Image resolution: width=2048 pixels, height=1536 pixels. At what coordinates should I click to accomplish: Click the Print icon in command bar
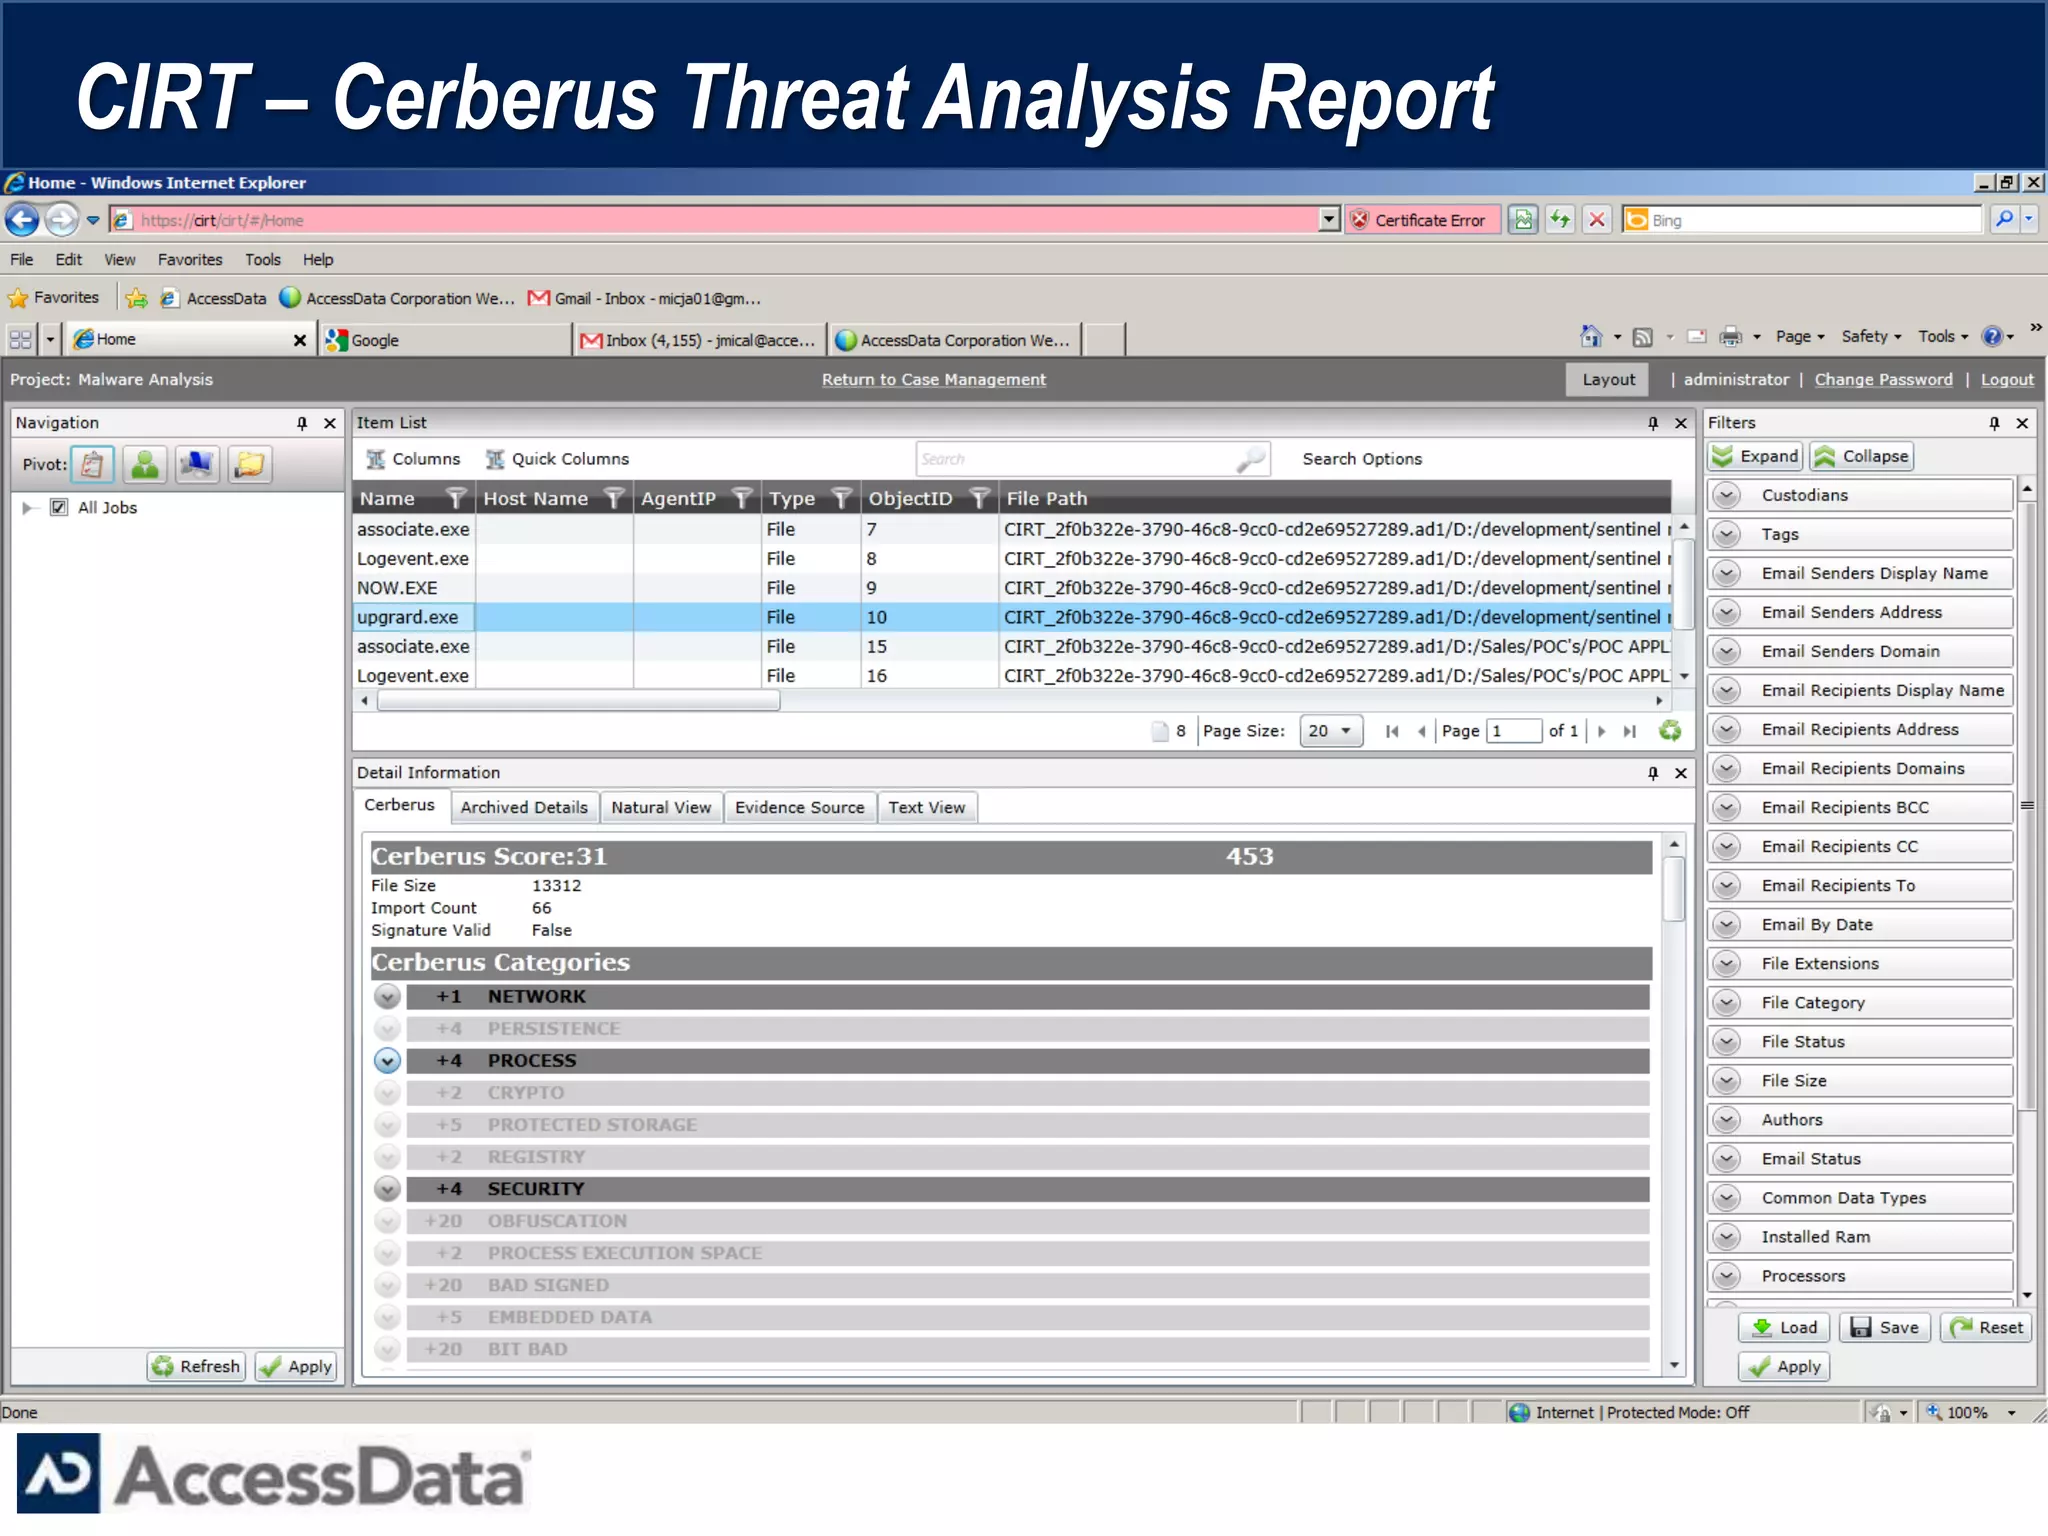point(1730,337)
